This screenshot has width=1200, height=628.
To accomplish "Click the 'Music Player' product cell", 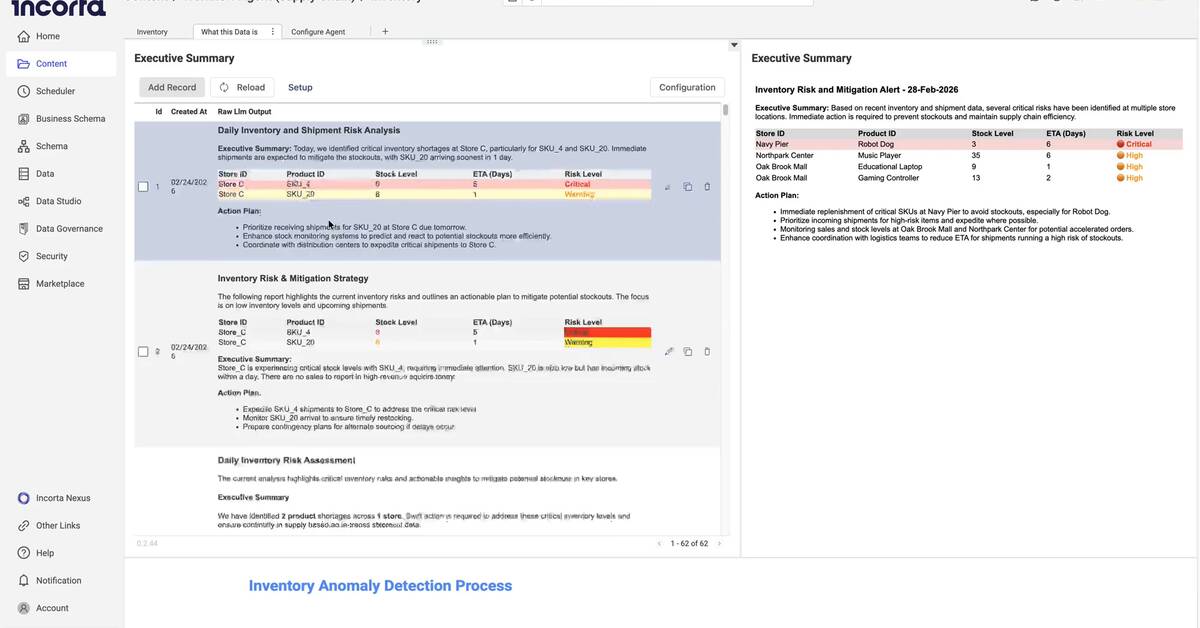I will (x=880, y=156).
